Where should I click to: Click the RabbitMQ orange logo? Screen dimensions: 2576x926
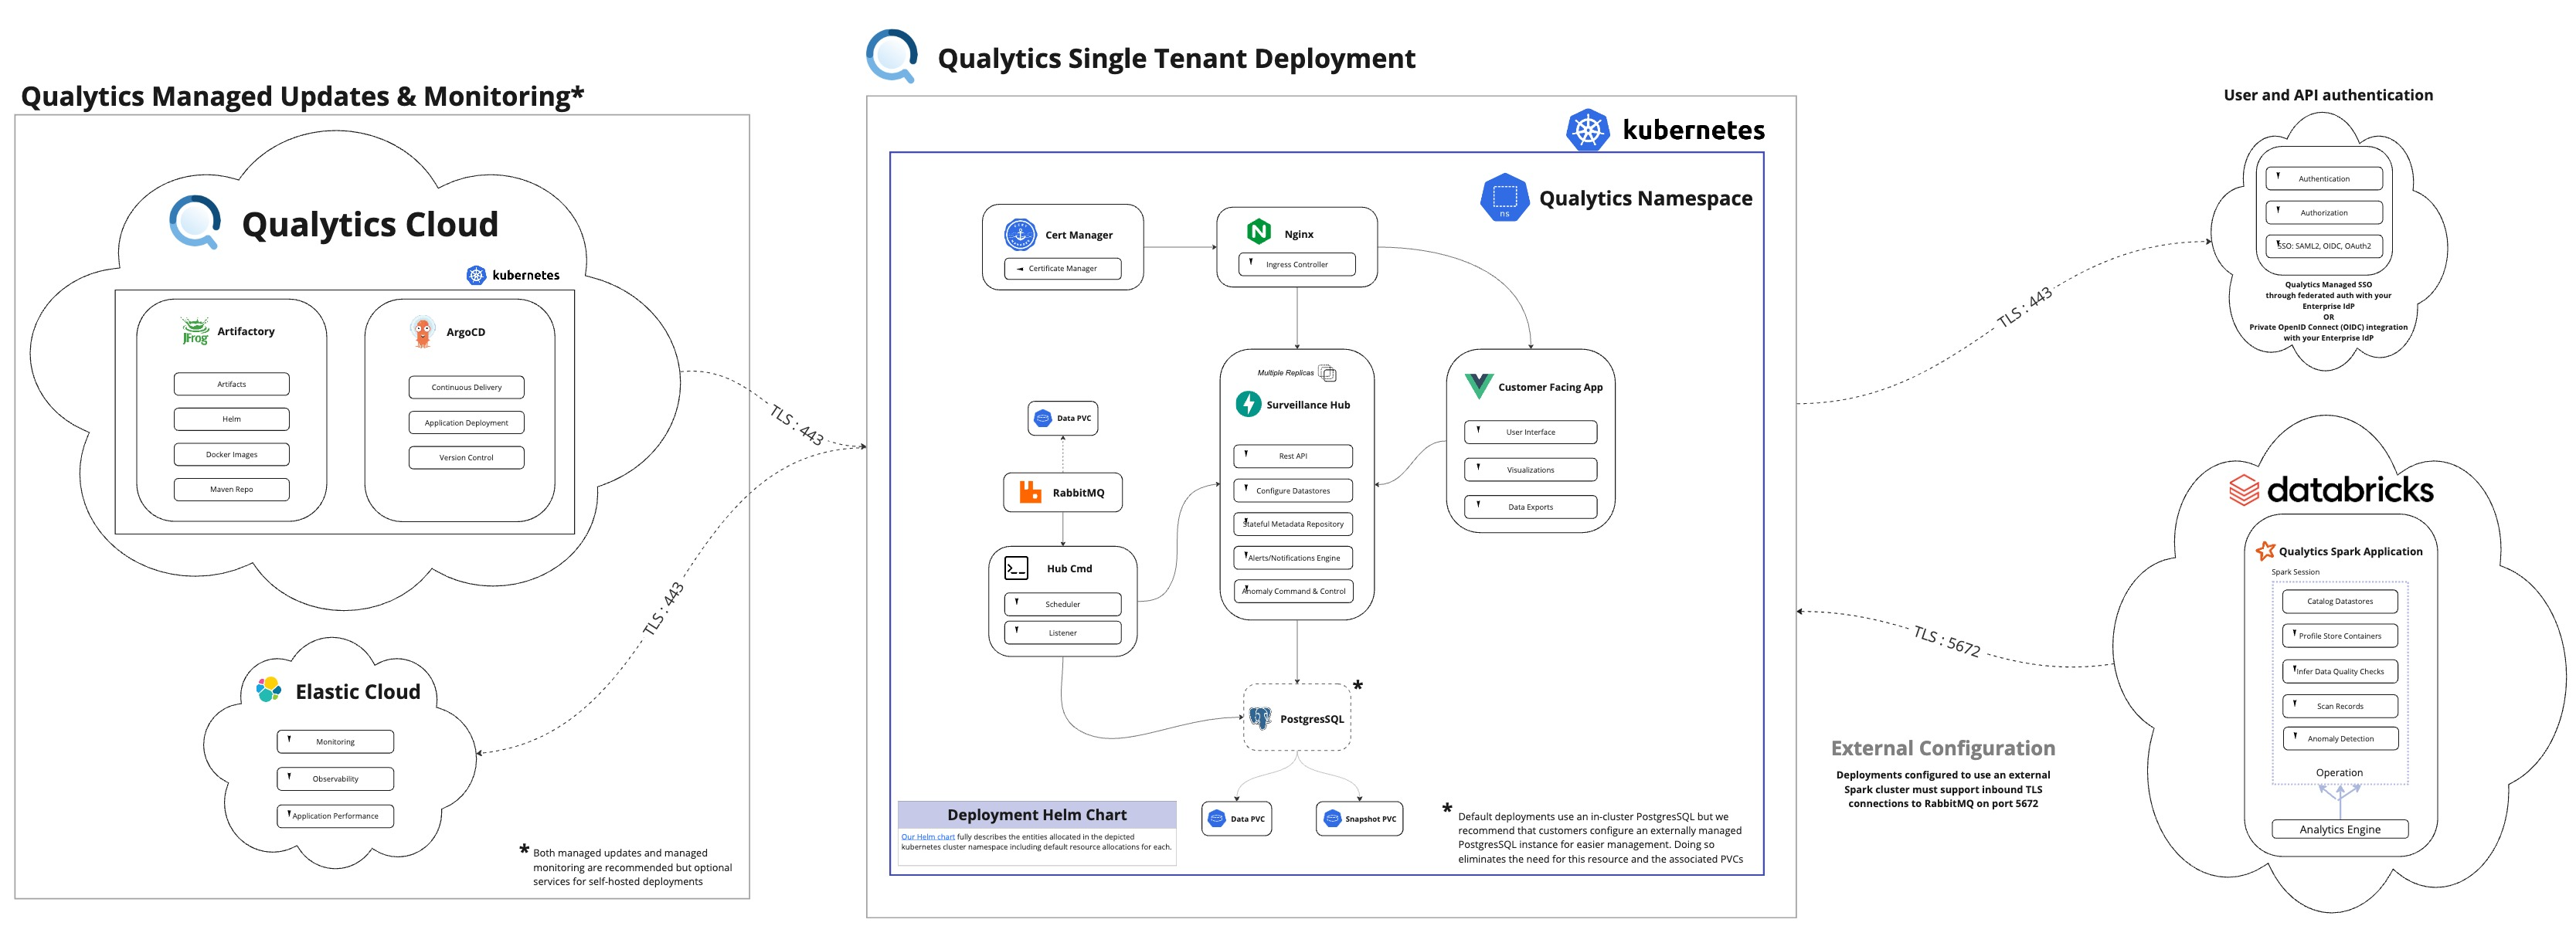(x=1030, y=492)
